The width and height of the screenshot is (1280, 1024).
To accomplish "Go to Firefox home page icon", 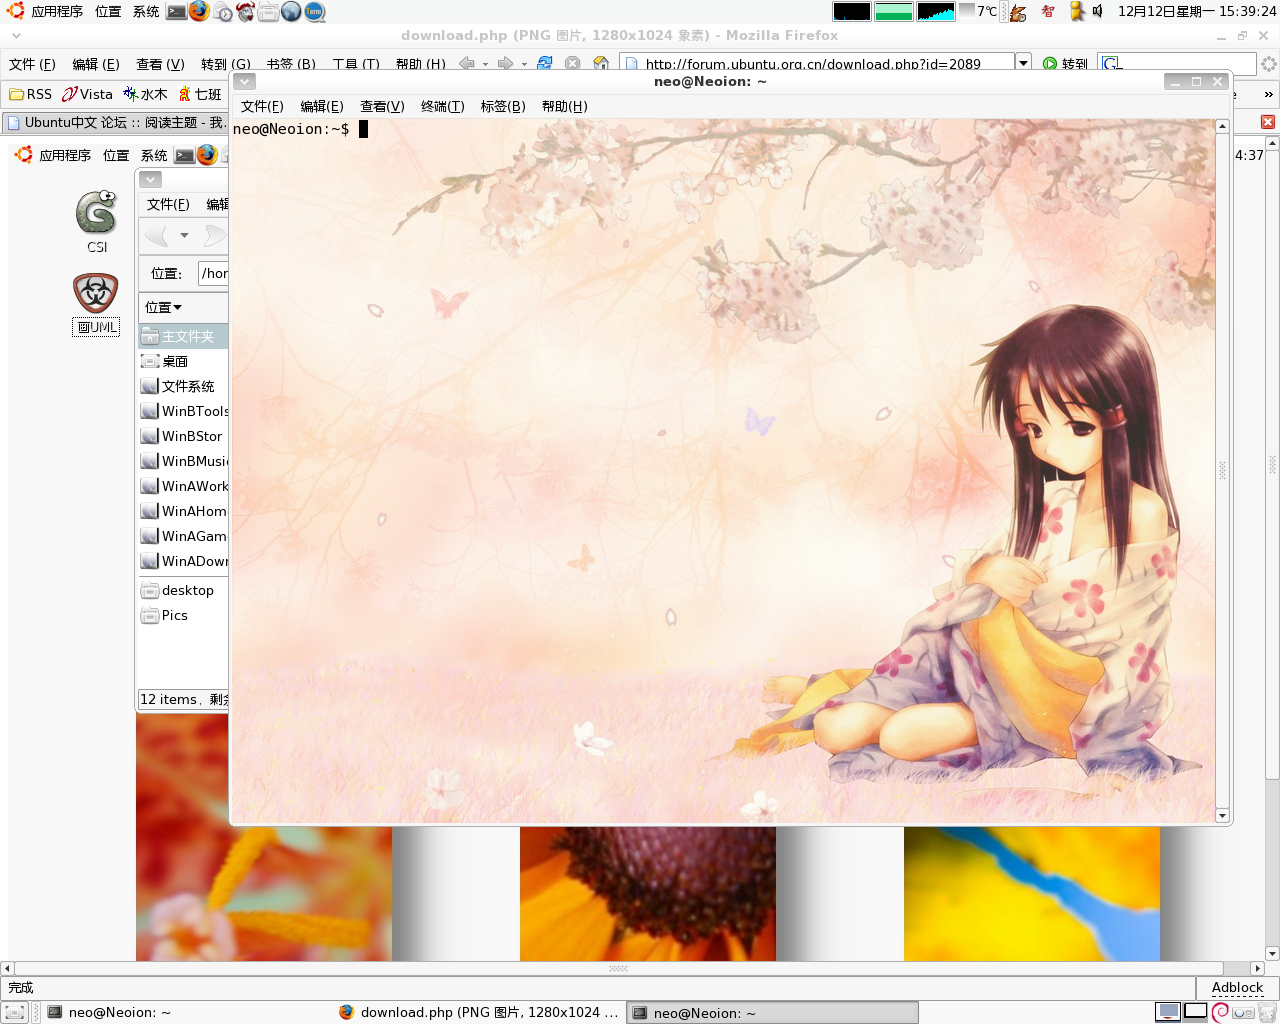I will click(601, 63).
